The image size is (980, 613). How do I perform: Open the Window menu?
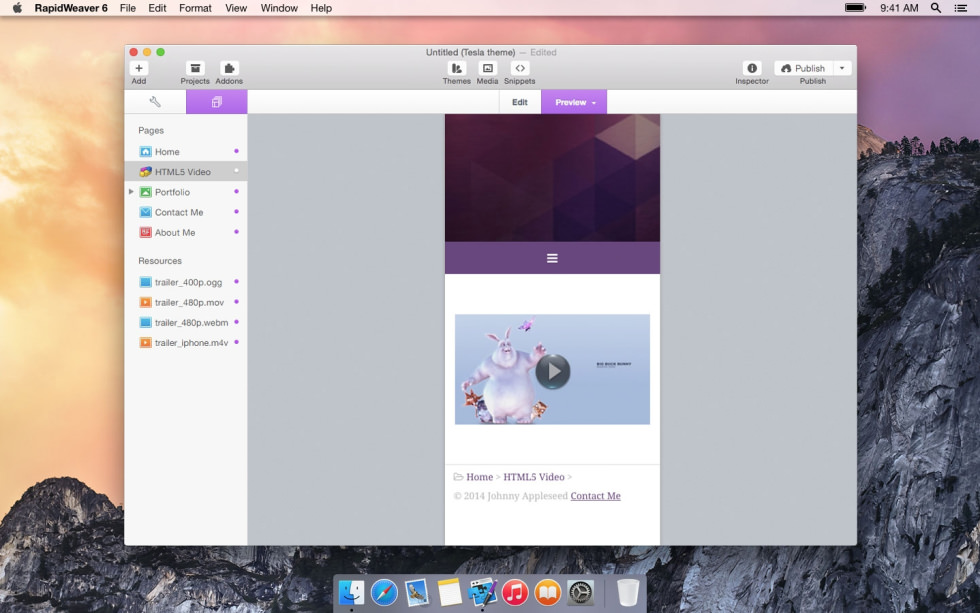pos(279,8)
